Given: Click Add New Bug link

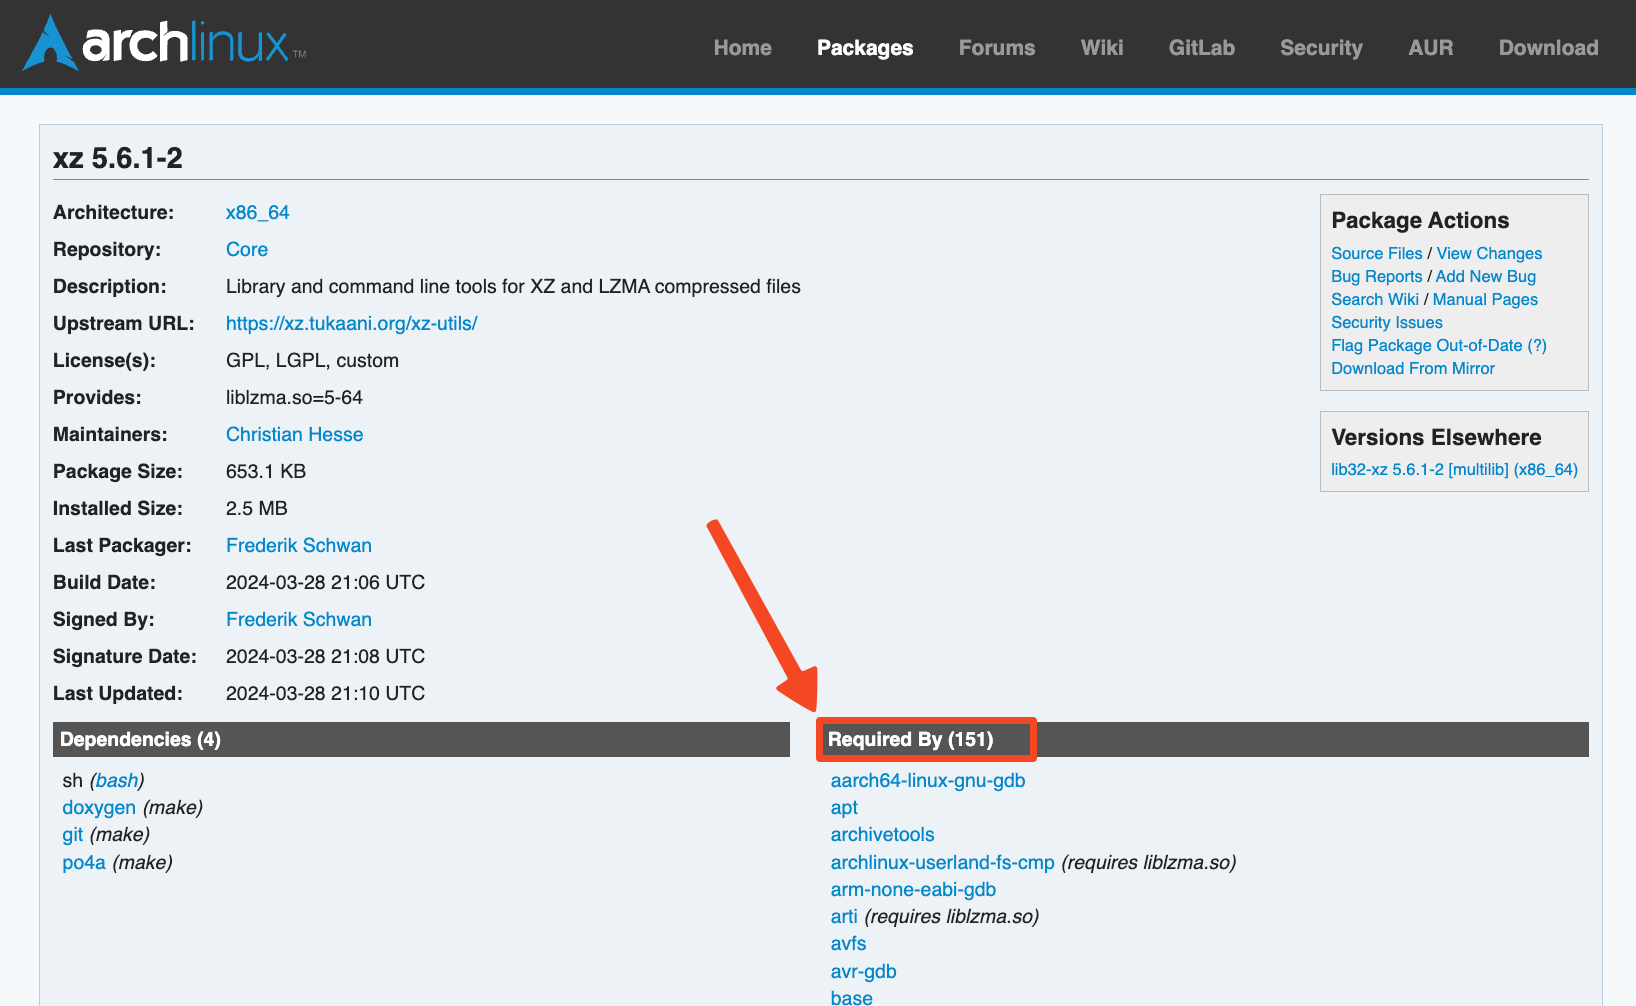Looking at the screenshot, I should 1485,277.
